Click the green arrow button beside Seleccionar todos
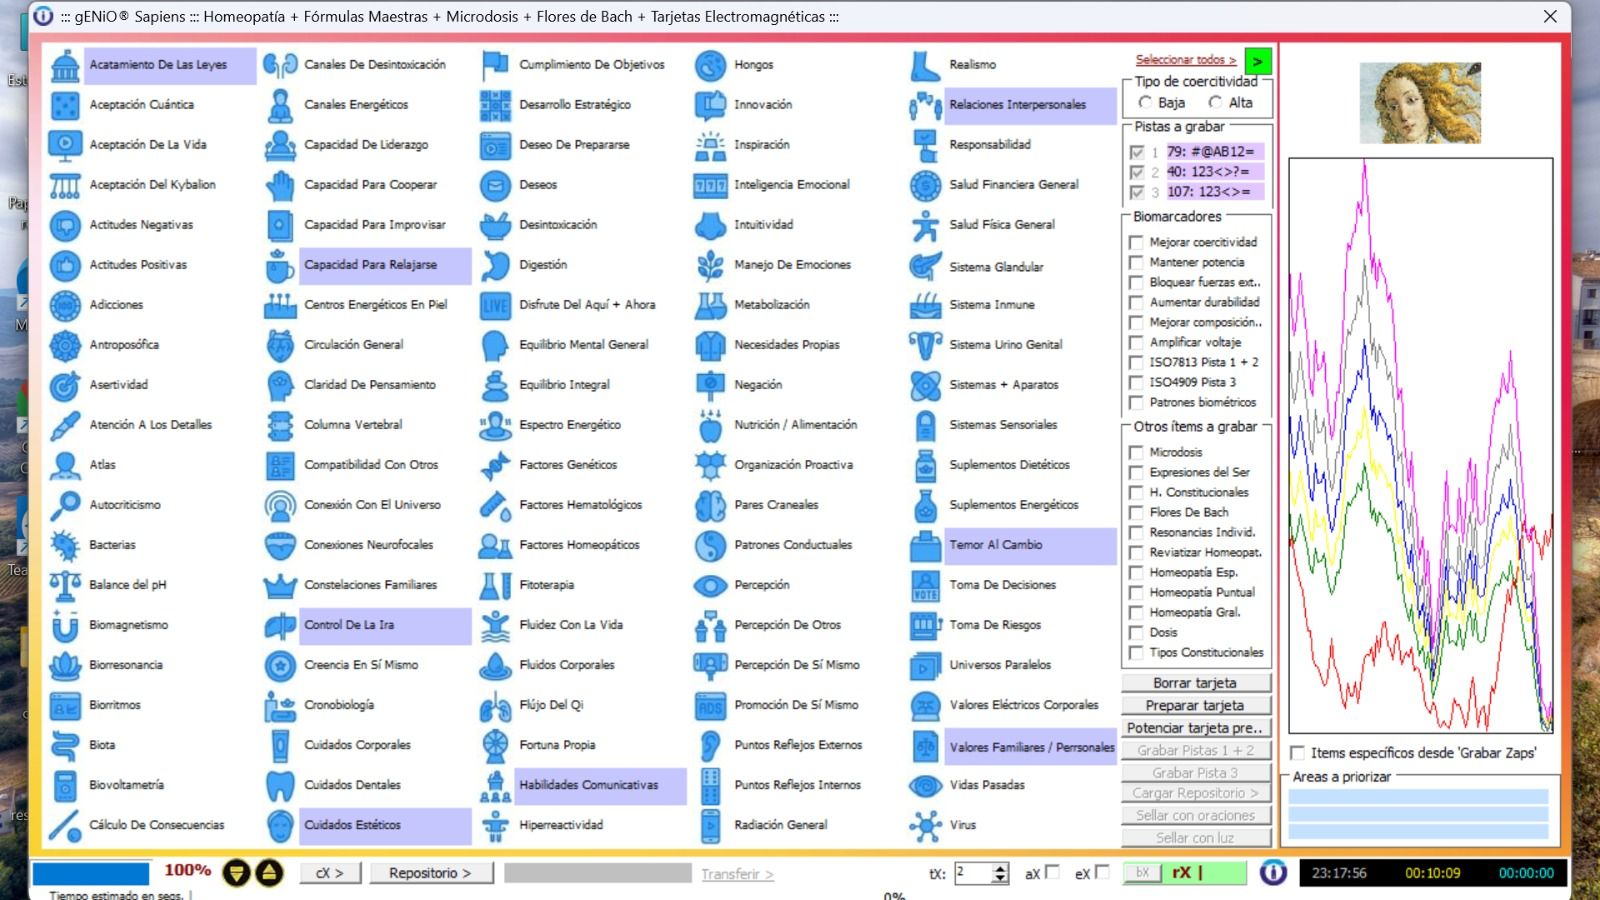The image size is (1600, 900). 1258,61
